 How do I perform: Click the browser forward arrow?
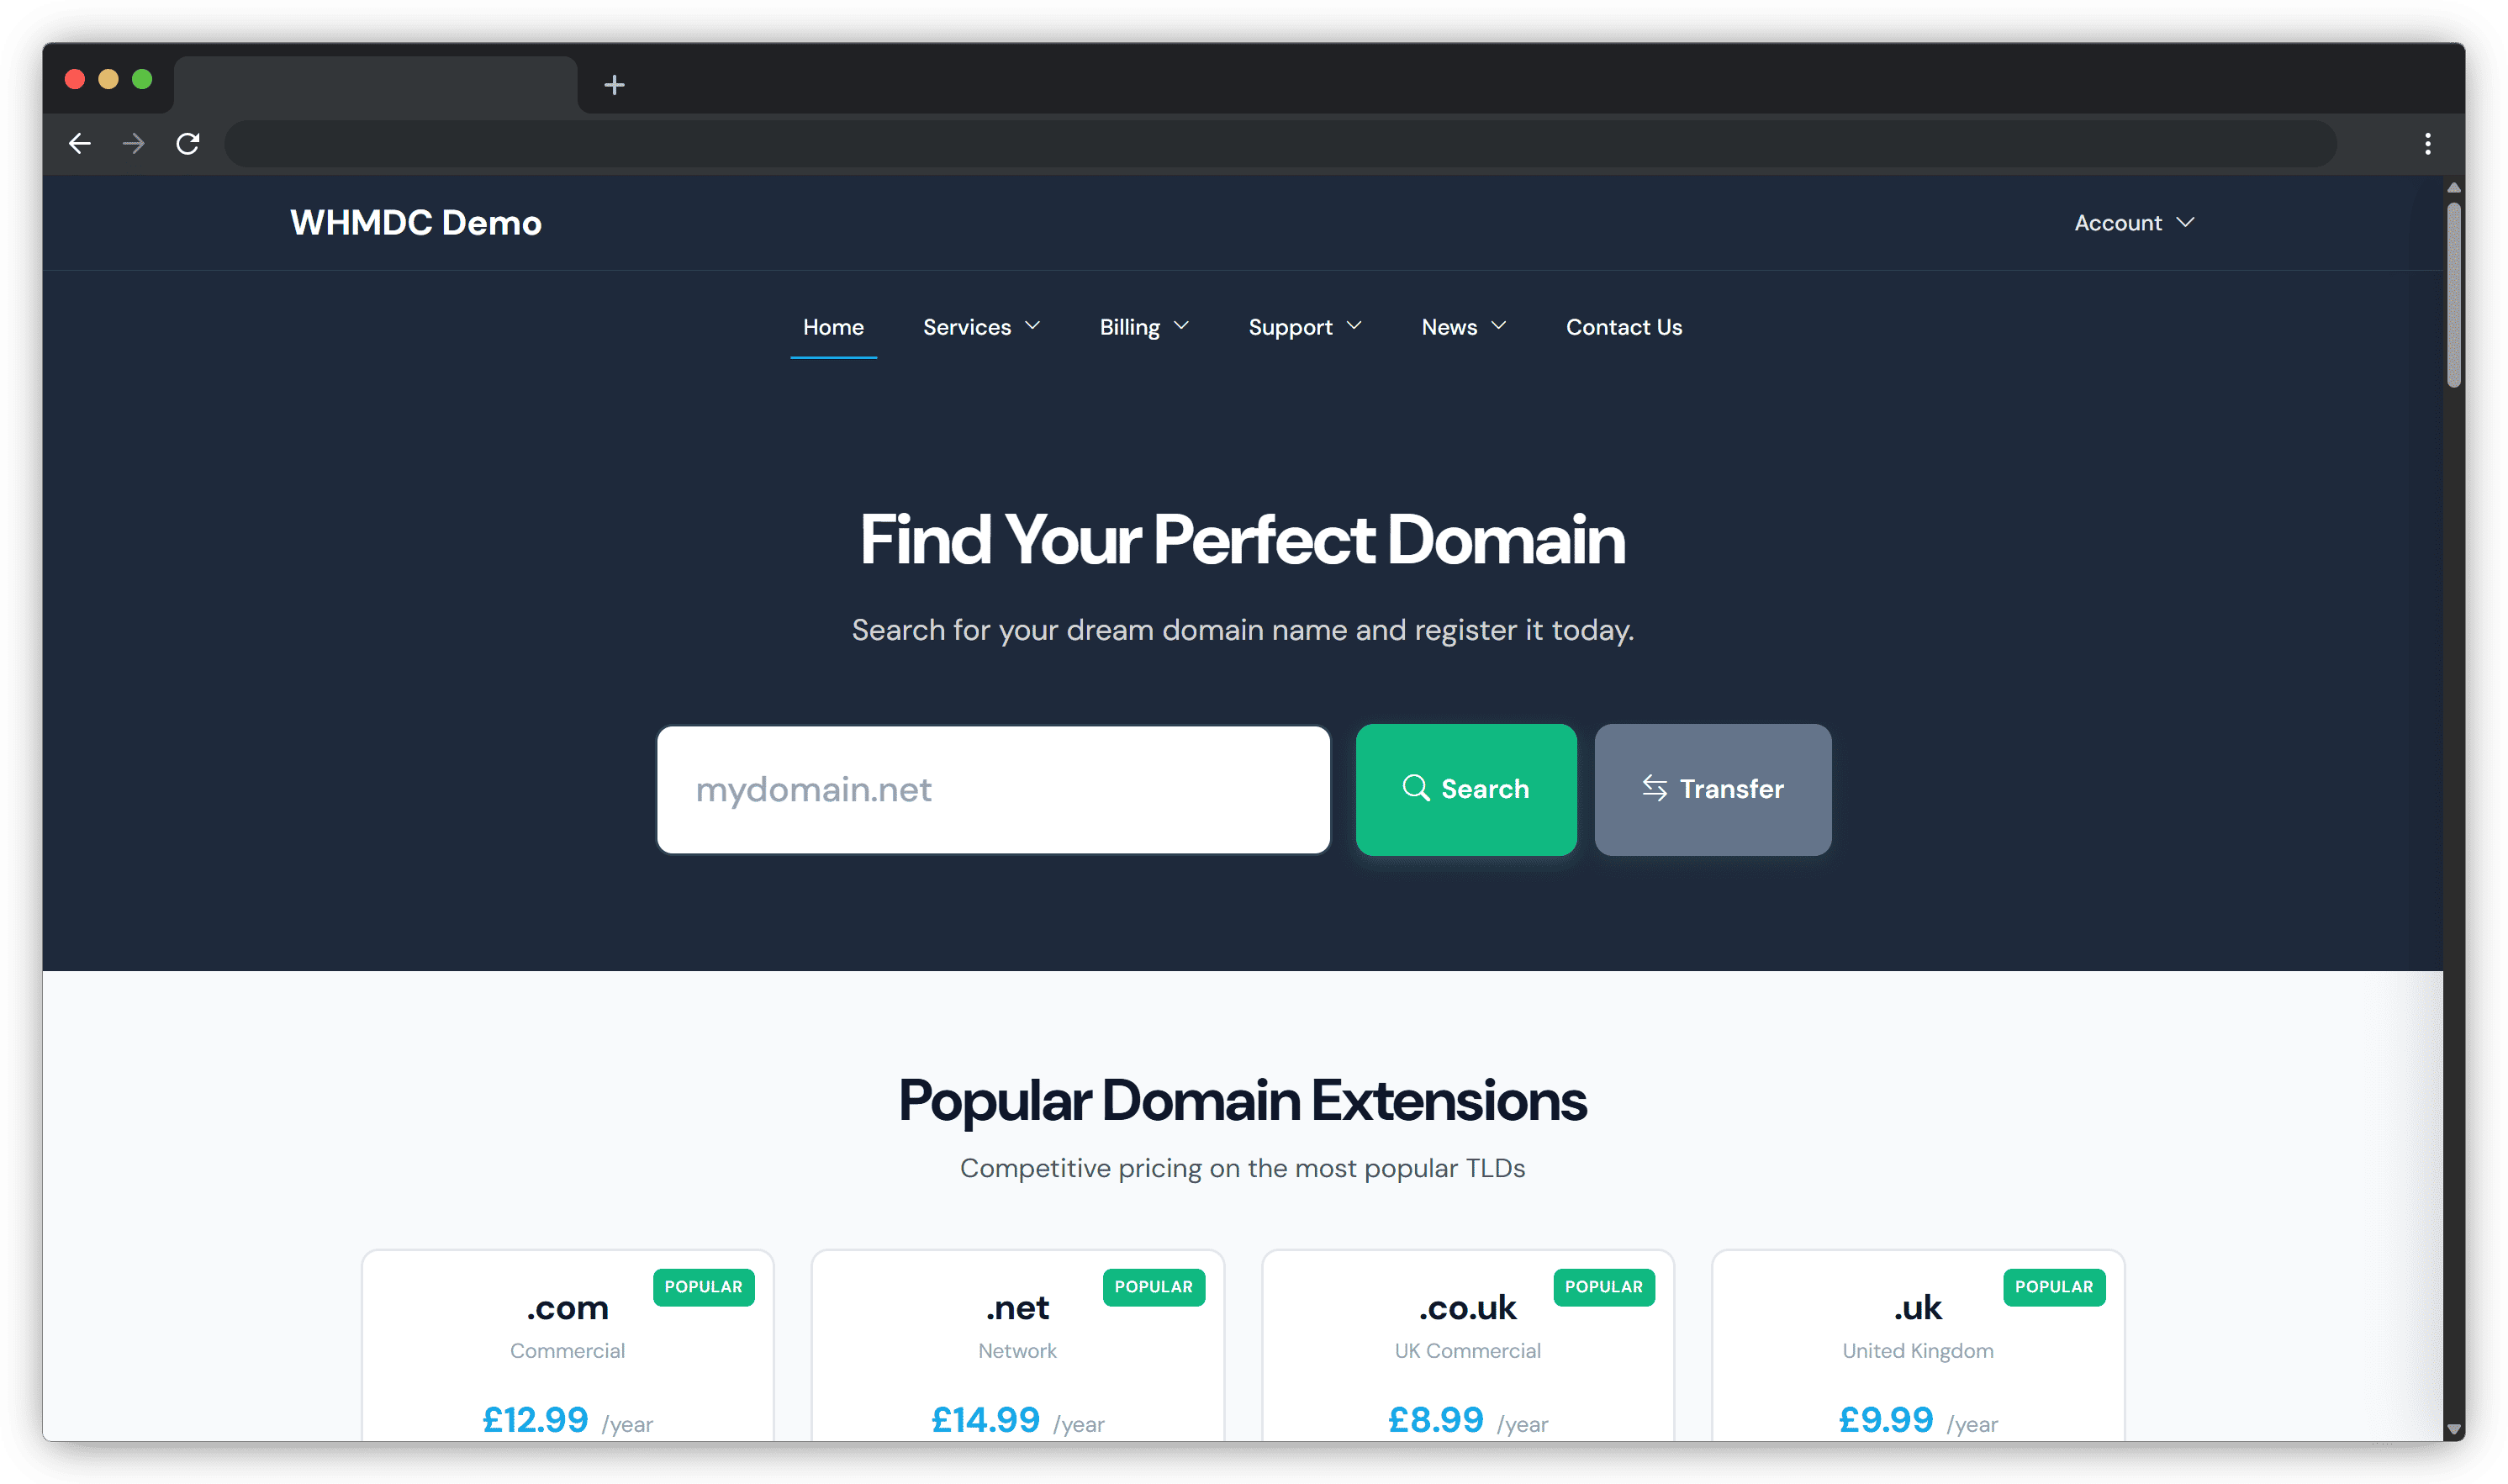click(133, 144)
